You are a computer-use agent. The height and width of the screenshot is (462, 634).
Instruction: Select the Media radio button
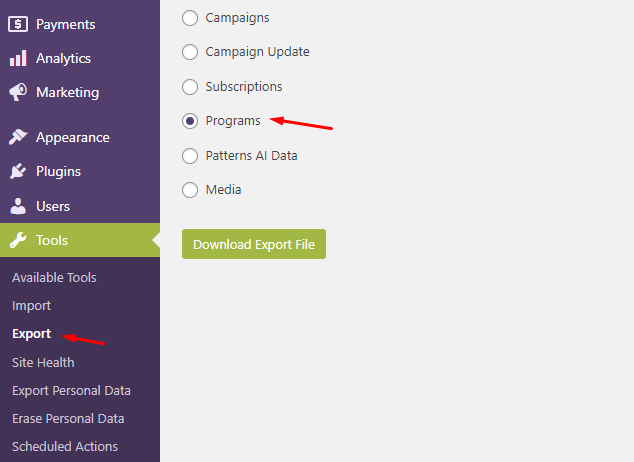click(190, 190)
